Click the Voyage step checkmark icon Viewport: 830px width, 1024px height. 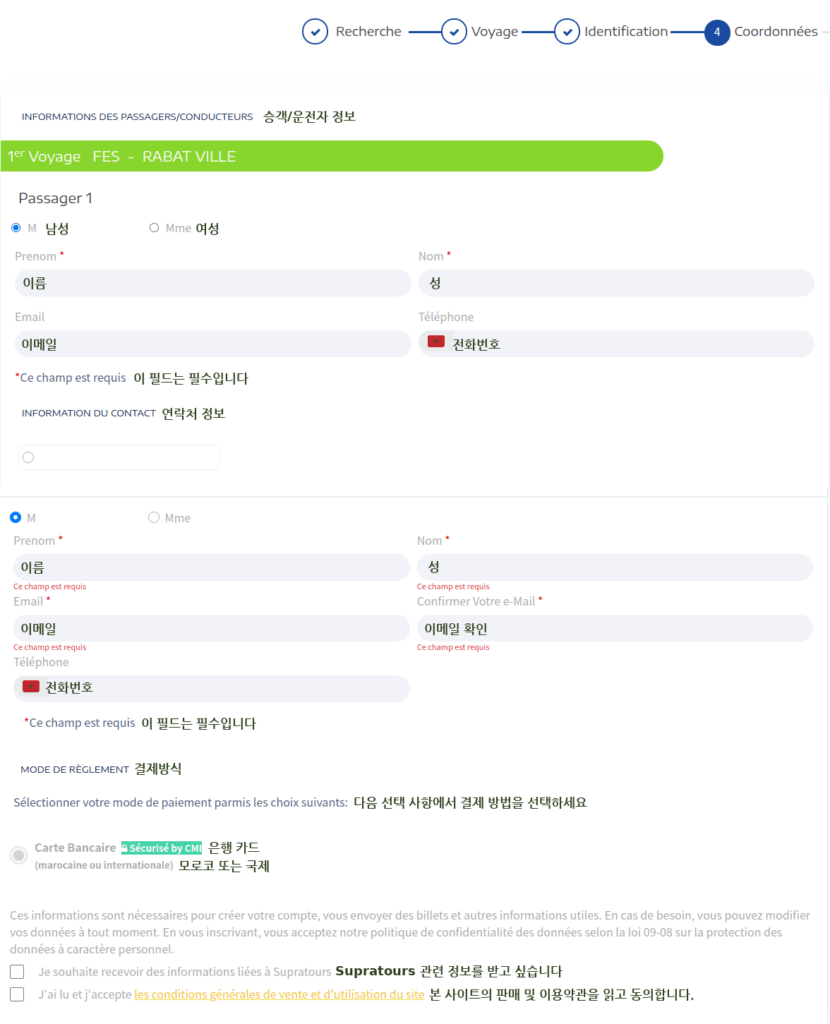454,32
